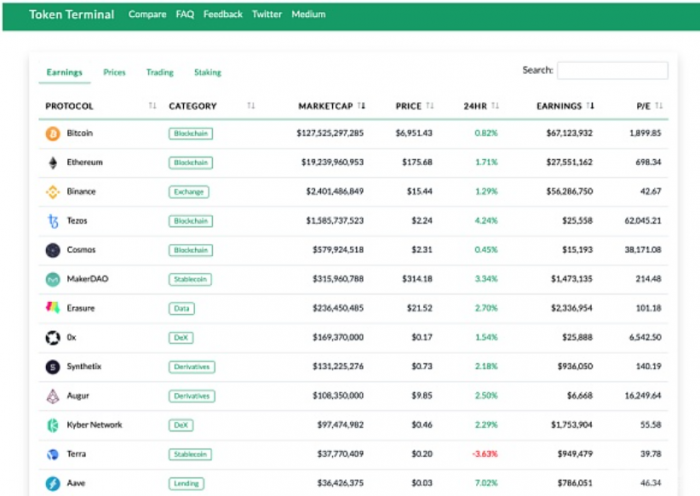This screenshot has width=700, height=496.
Task: Switch to the Trading tab
Action: 160,72
